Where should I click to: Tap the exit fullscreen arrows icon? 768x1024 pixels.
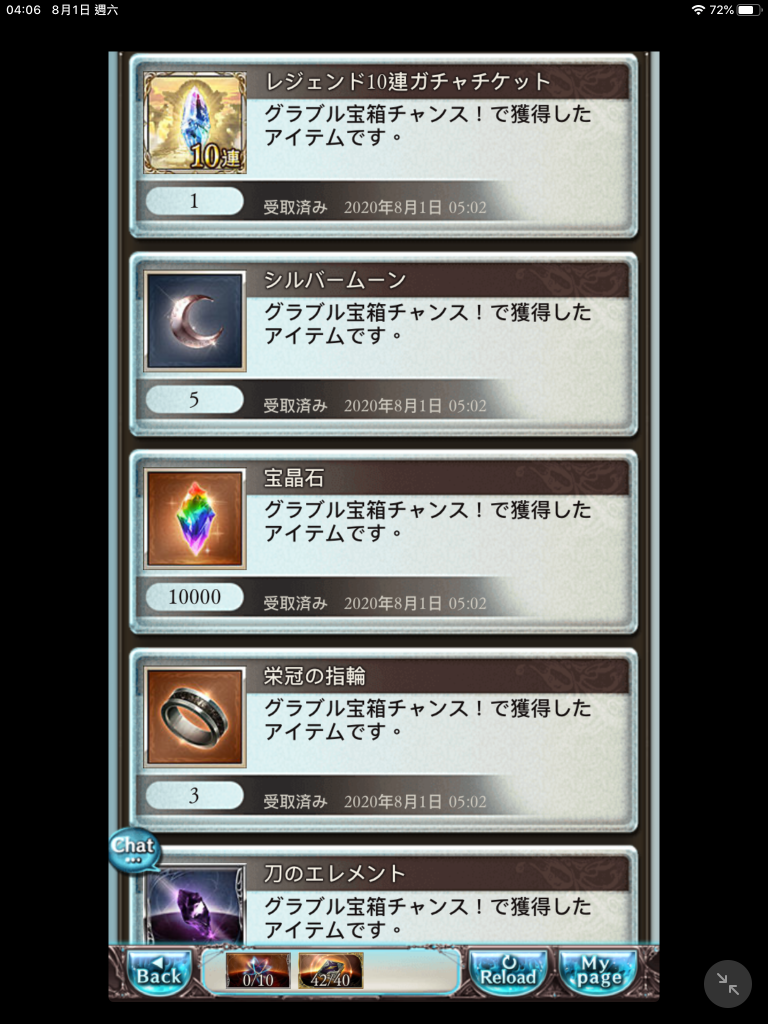(x=728, y=984)
